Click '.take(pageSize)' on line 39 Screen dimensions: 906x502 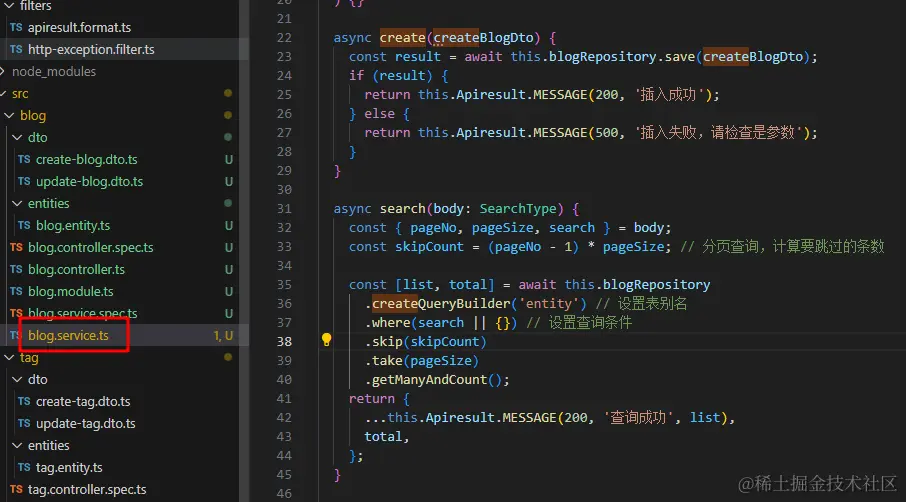click(422, 360)
